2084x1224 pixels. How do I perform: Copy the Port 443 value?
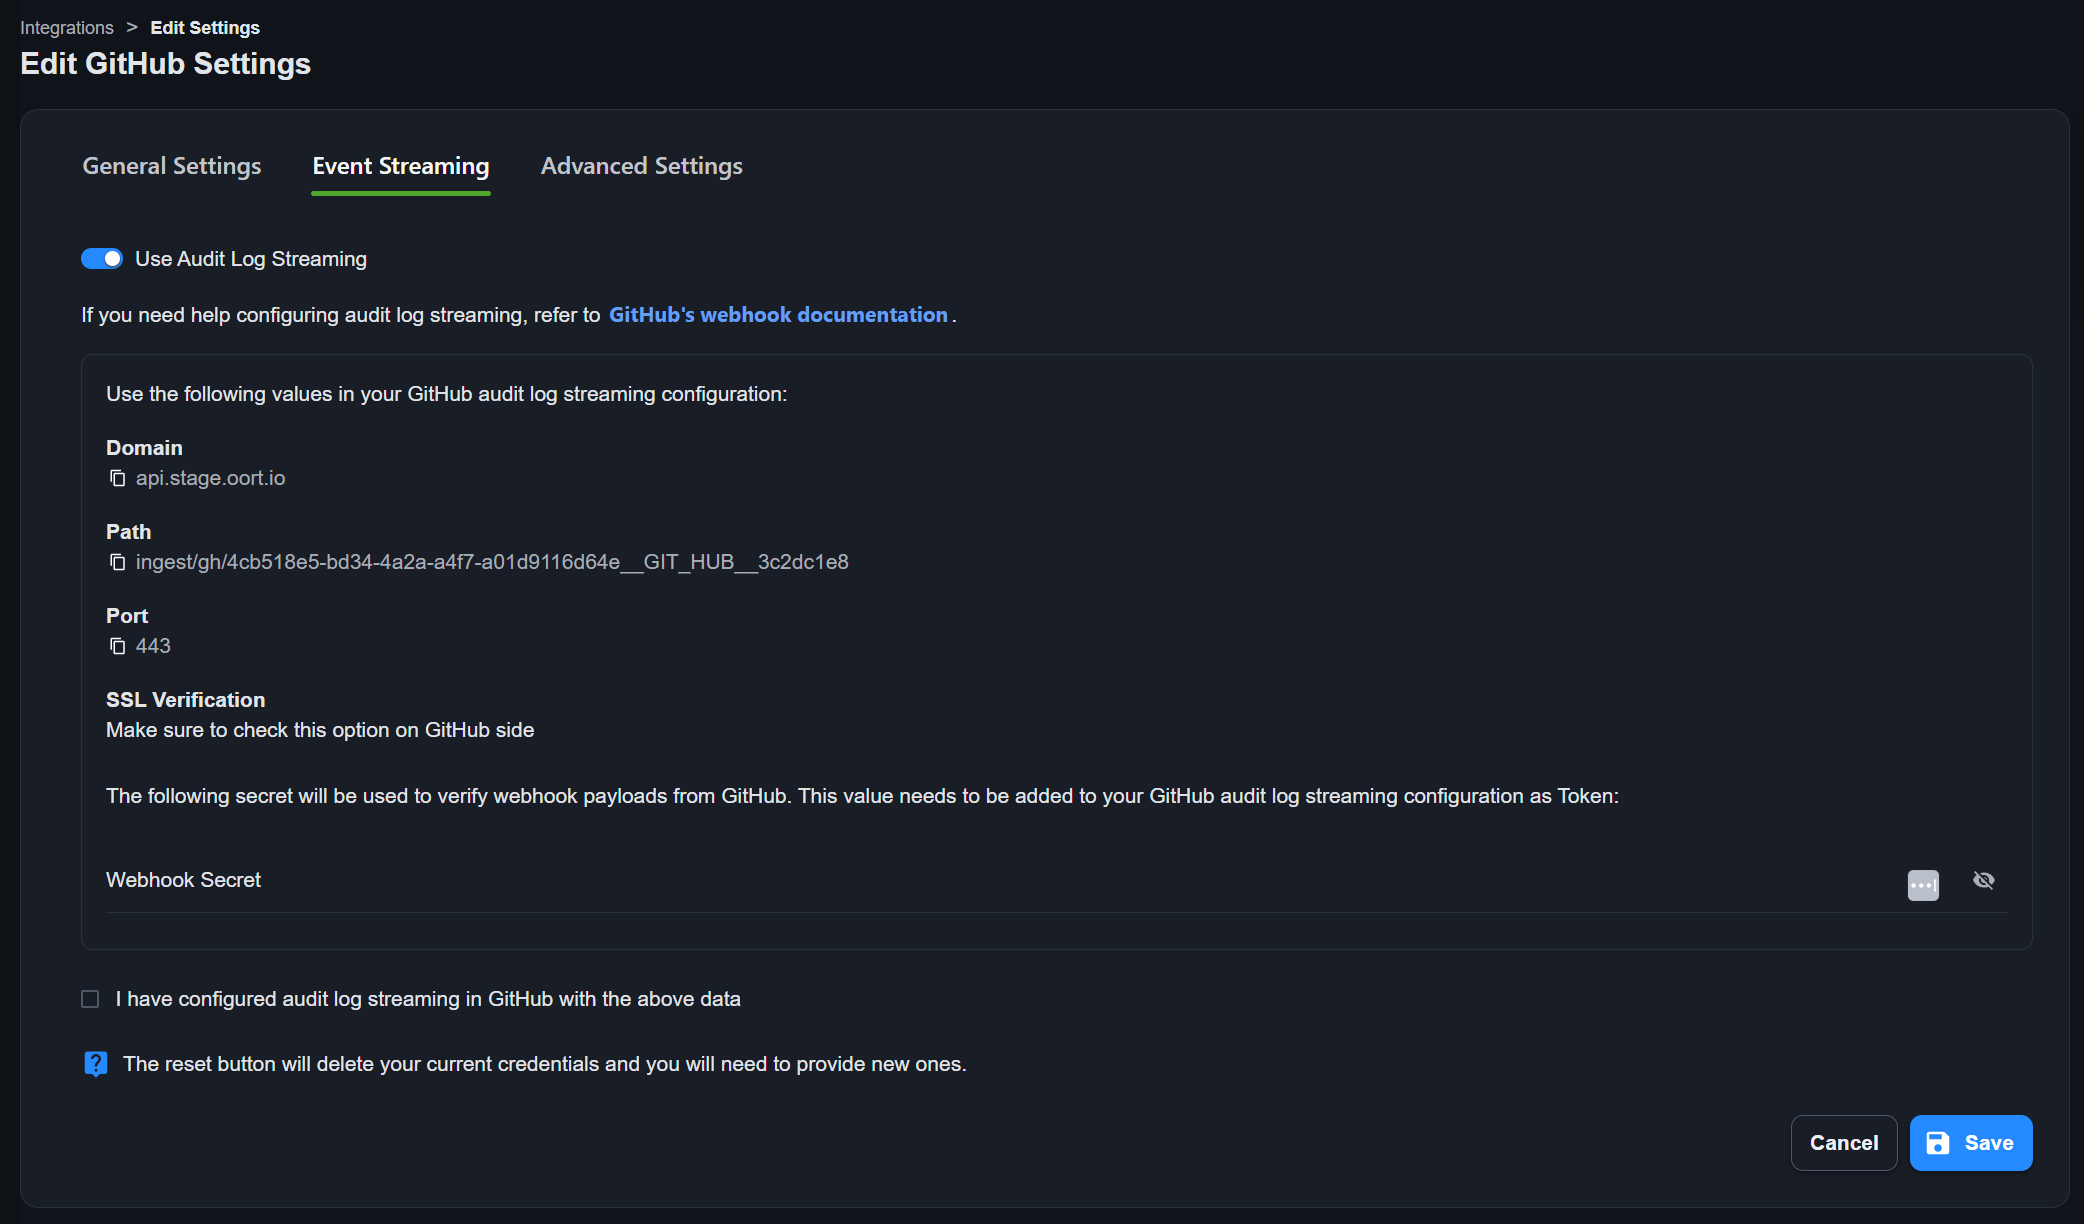point(117,647)
